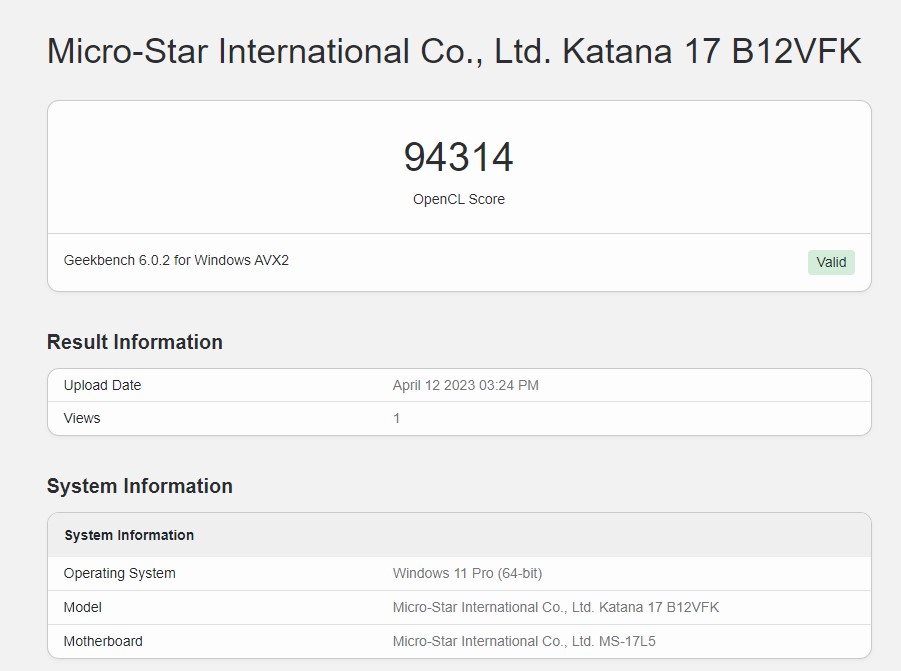
Task: Click the 94314 score number
Action: coord(458,158)
